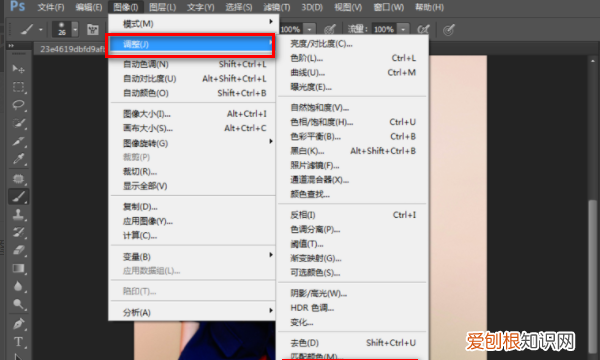600x360 pixels.
Task: Select the Eraser tool
Action: [x=18, y=250]
